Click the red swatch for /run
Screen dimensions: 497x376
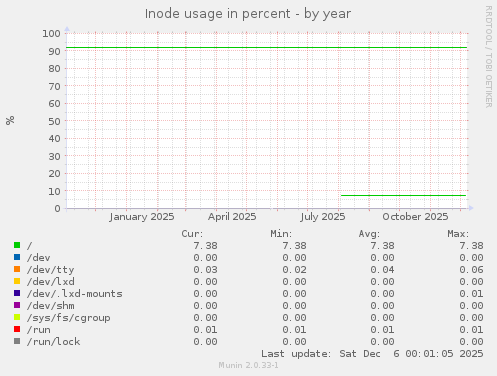17,329
